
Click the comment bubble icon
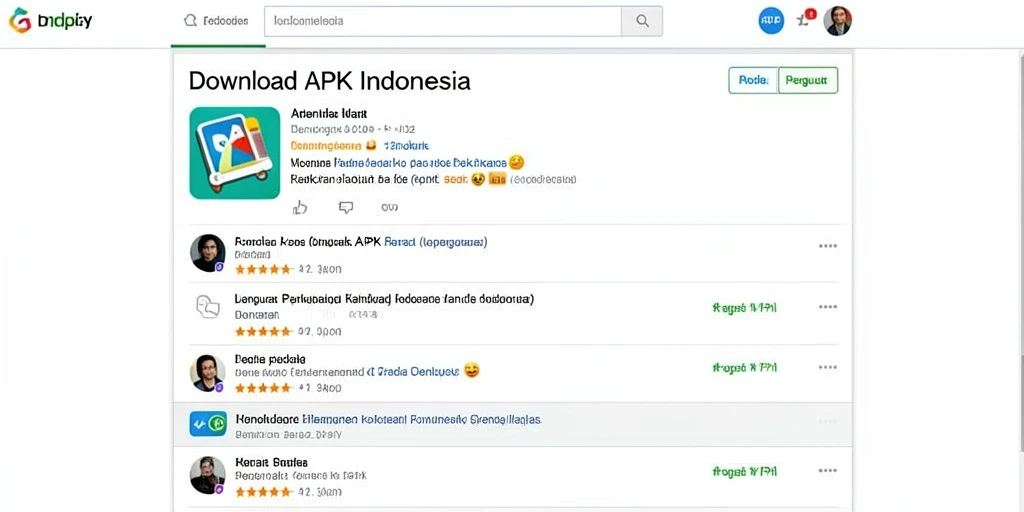(345, 208)
